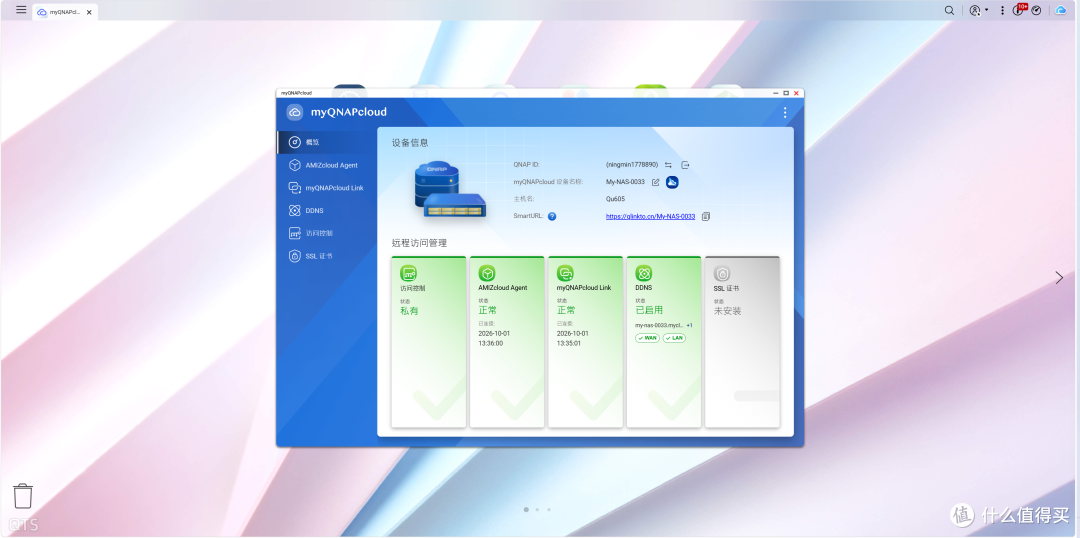The width and height of the screenshot is (1080, 538).
Task: Open the user account icon
Action: (x=975, y=10)
